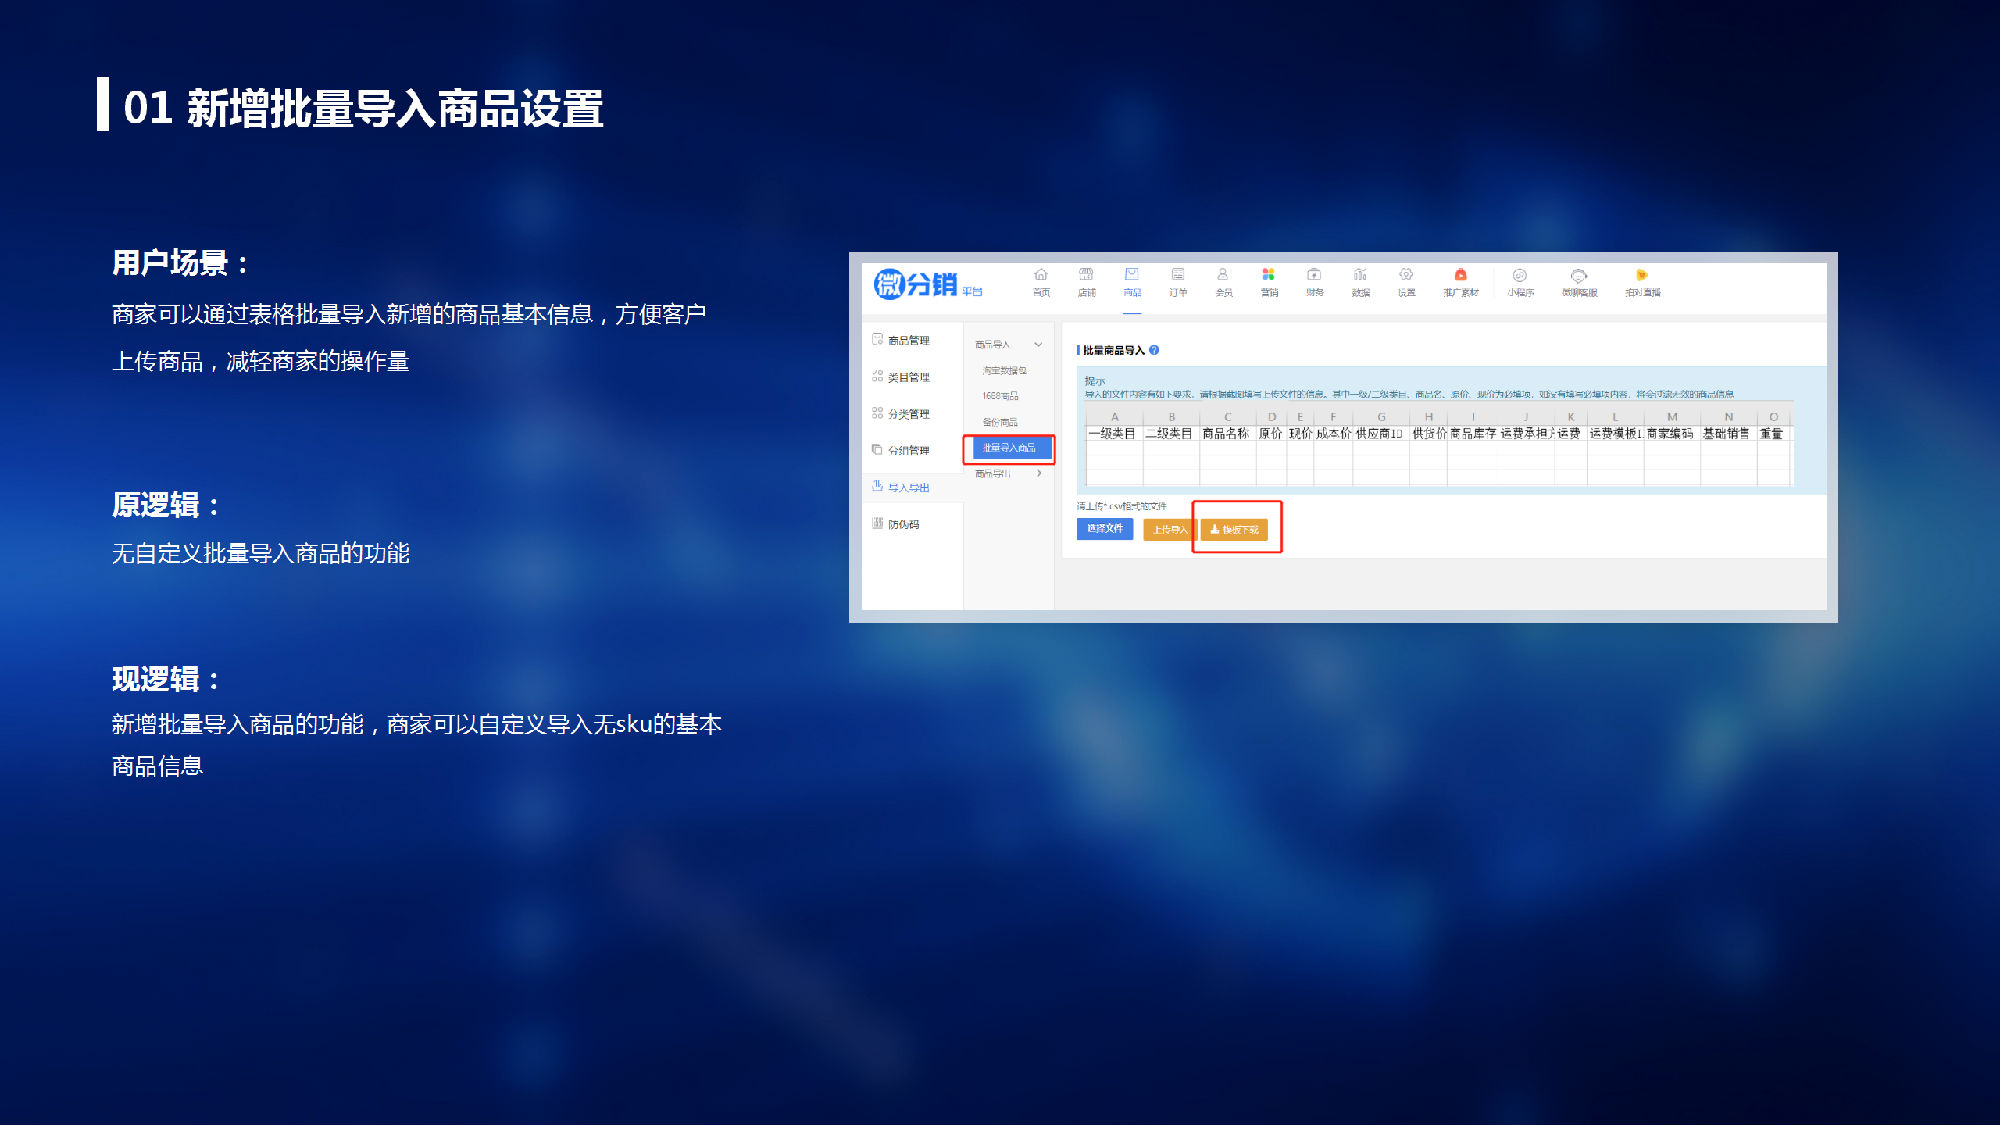Expand the 商品导出 submenu arrow
Screen dimensions: 2000x1125
point(1040,473)
